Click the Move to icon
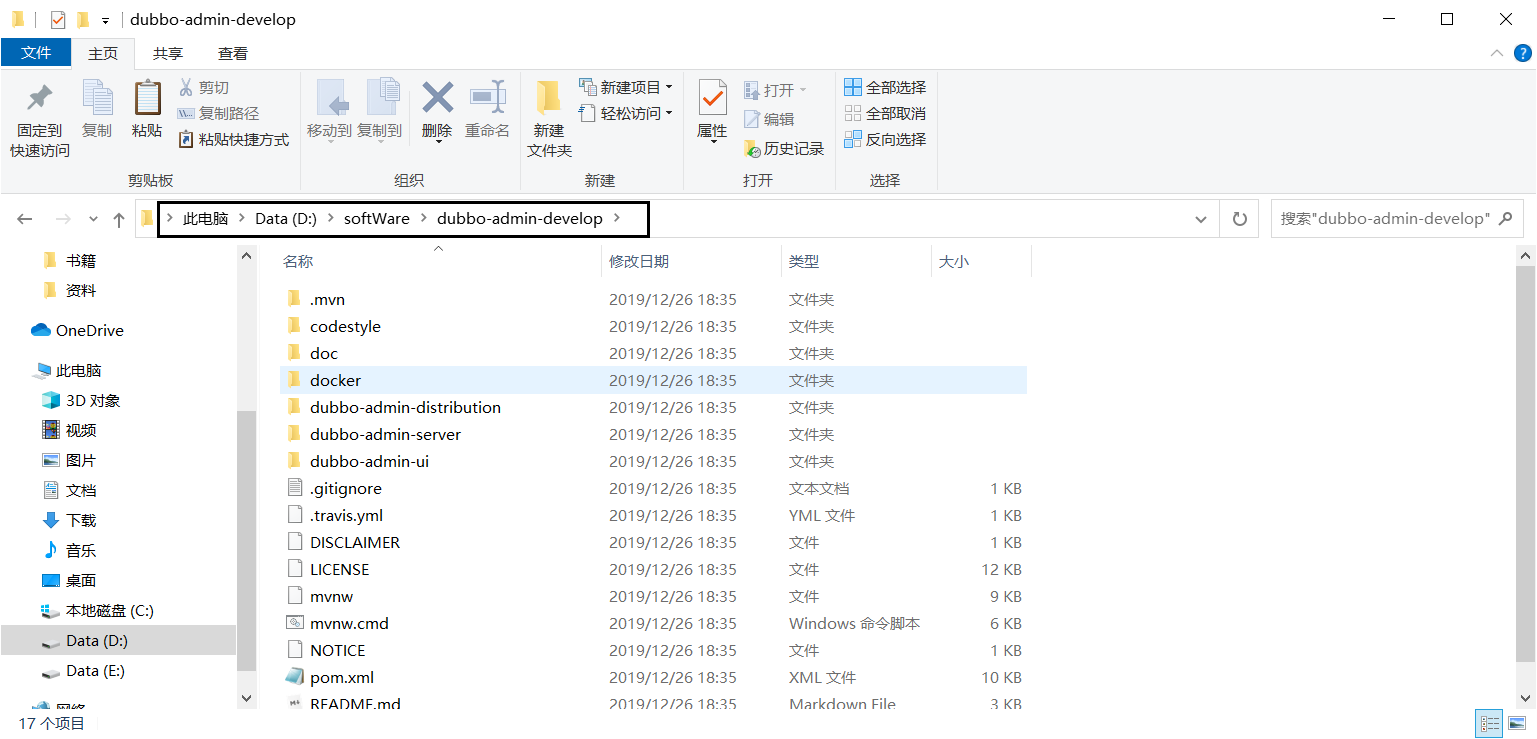The width and height of the screenshot is (1537, 739). (x=331, y=98)
